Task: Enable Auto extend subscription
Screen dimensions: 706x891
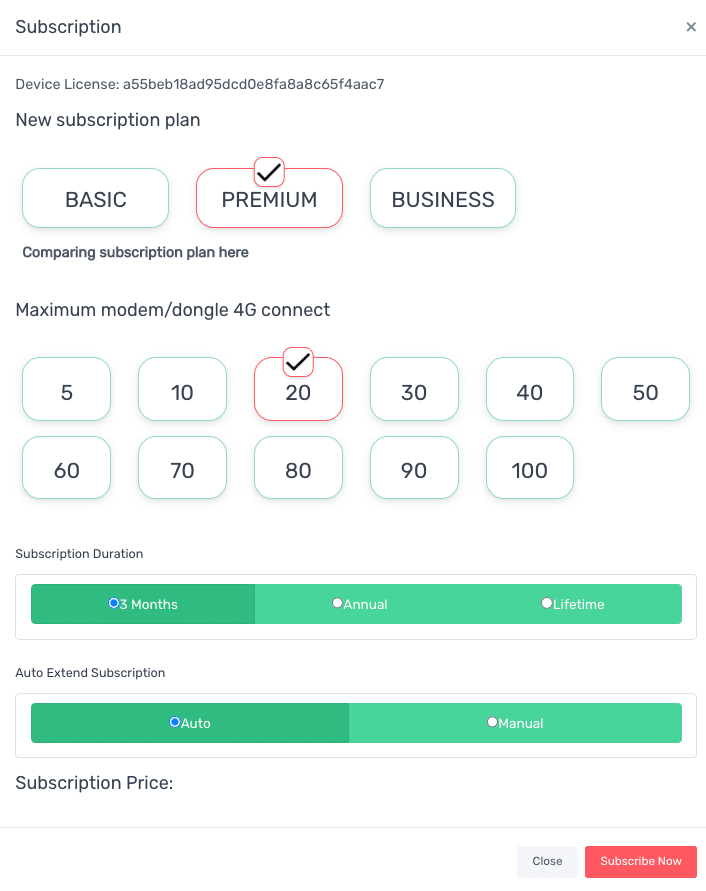Action: coord(175,722)
